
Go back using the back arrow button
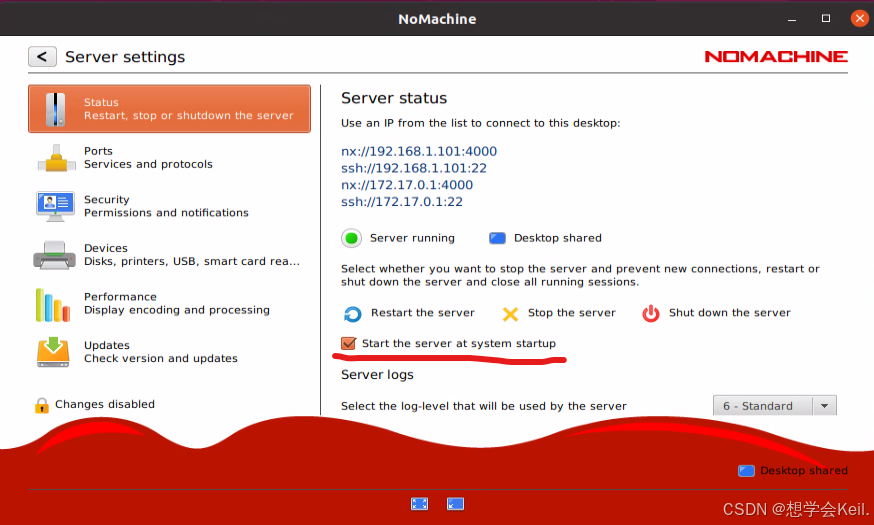pyautogui.click(x=42, y=56)
